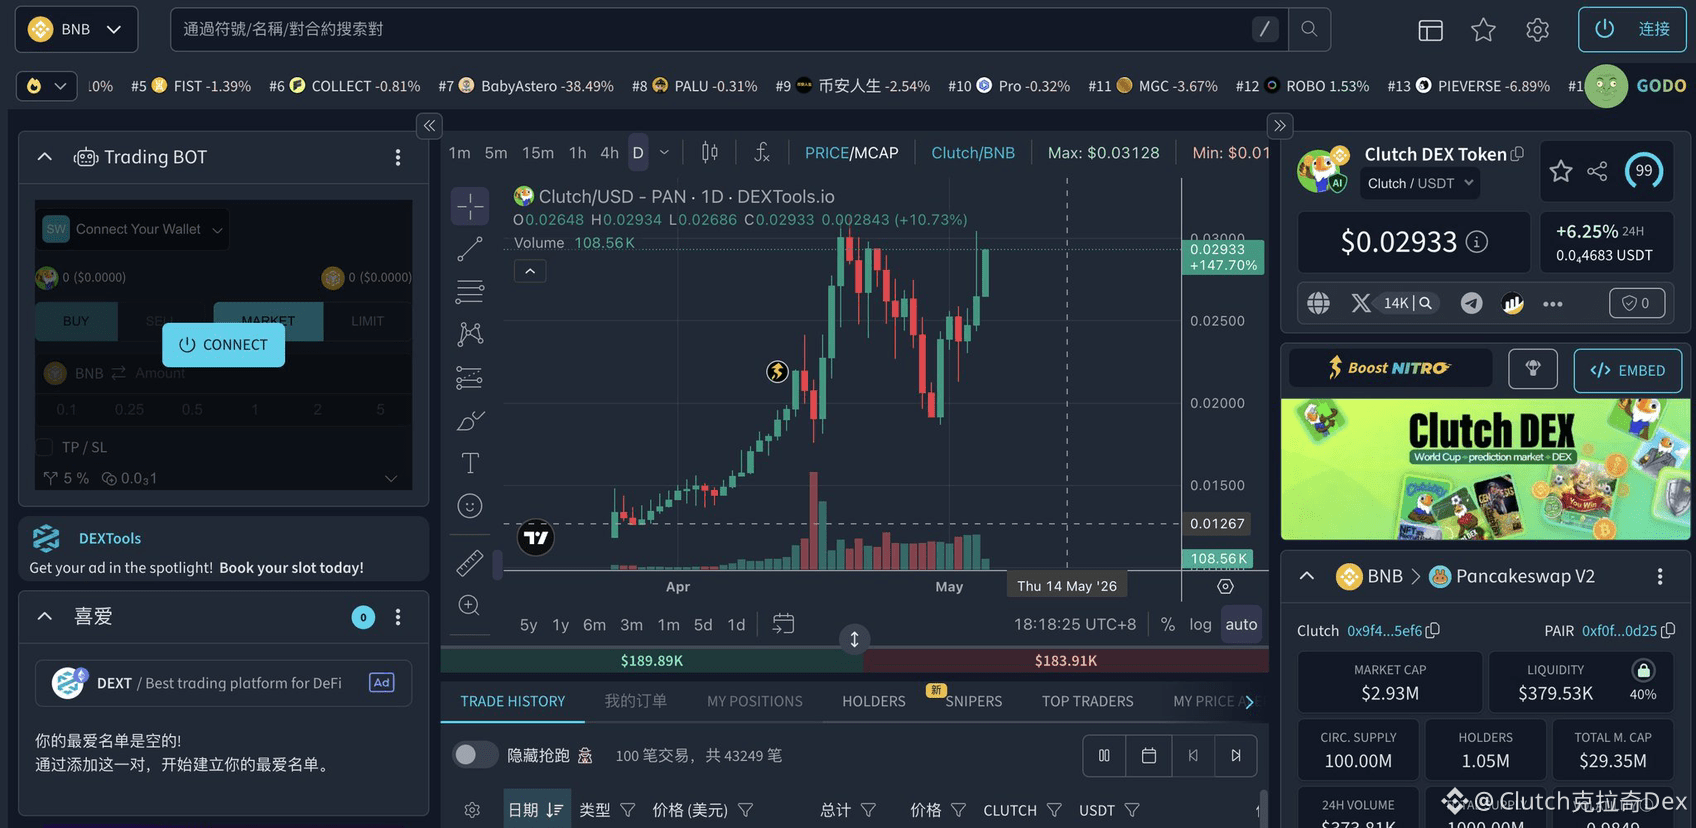The width and height of the screenshot is (1696, 828).
Task: Open the candlestick chart style picker
Action: (x=710, y=152)
